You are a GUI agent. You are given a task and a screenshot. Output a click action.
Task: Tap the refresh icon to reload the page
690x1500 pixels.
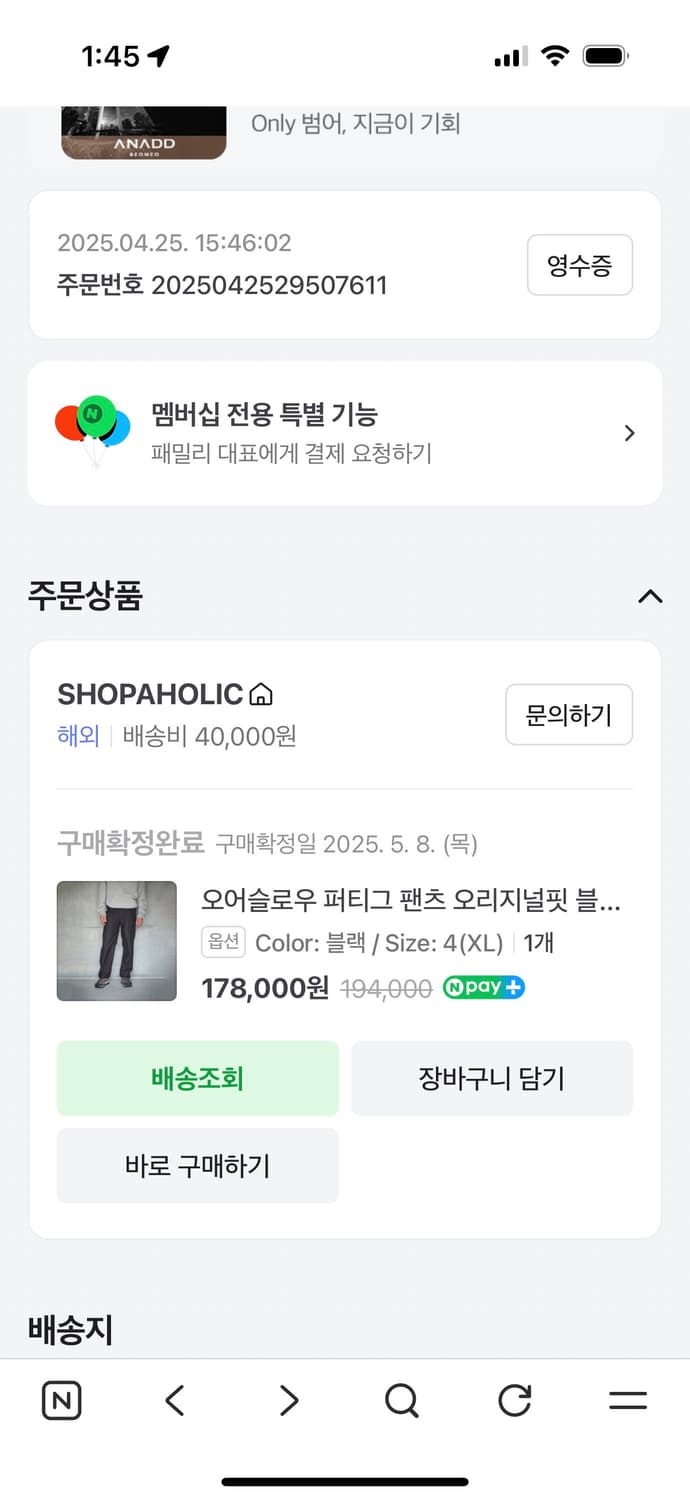pos(514,1400)
